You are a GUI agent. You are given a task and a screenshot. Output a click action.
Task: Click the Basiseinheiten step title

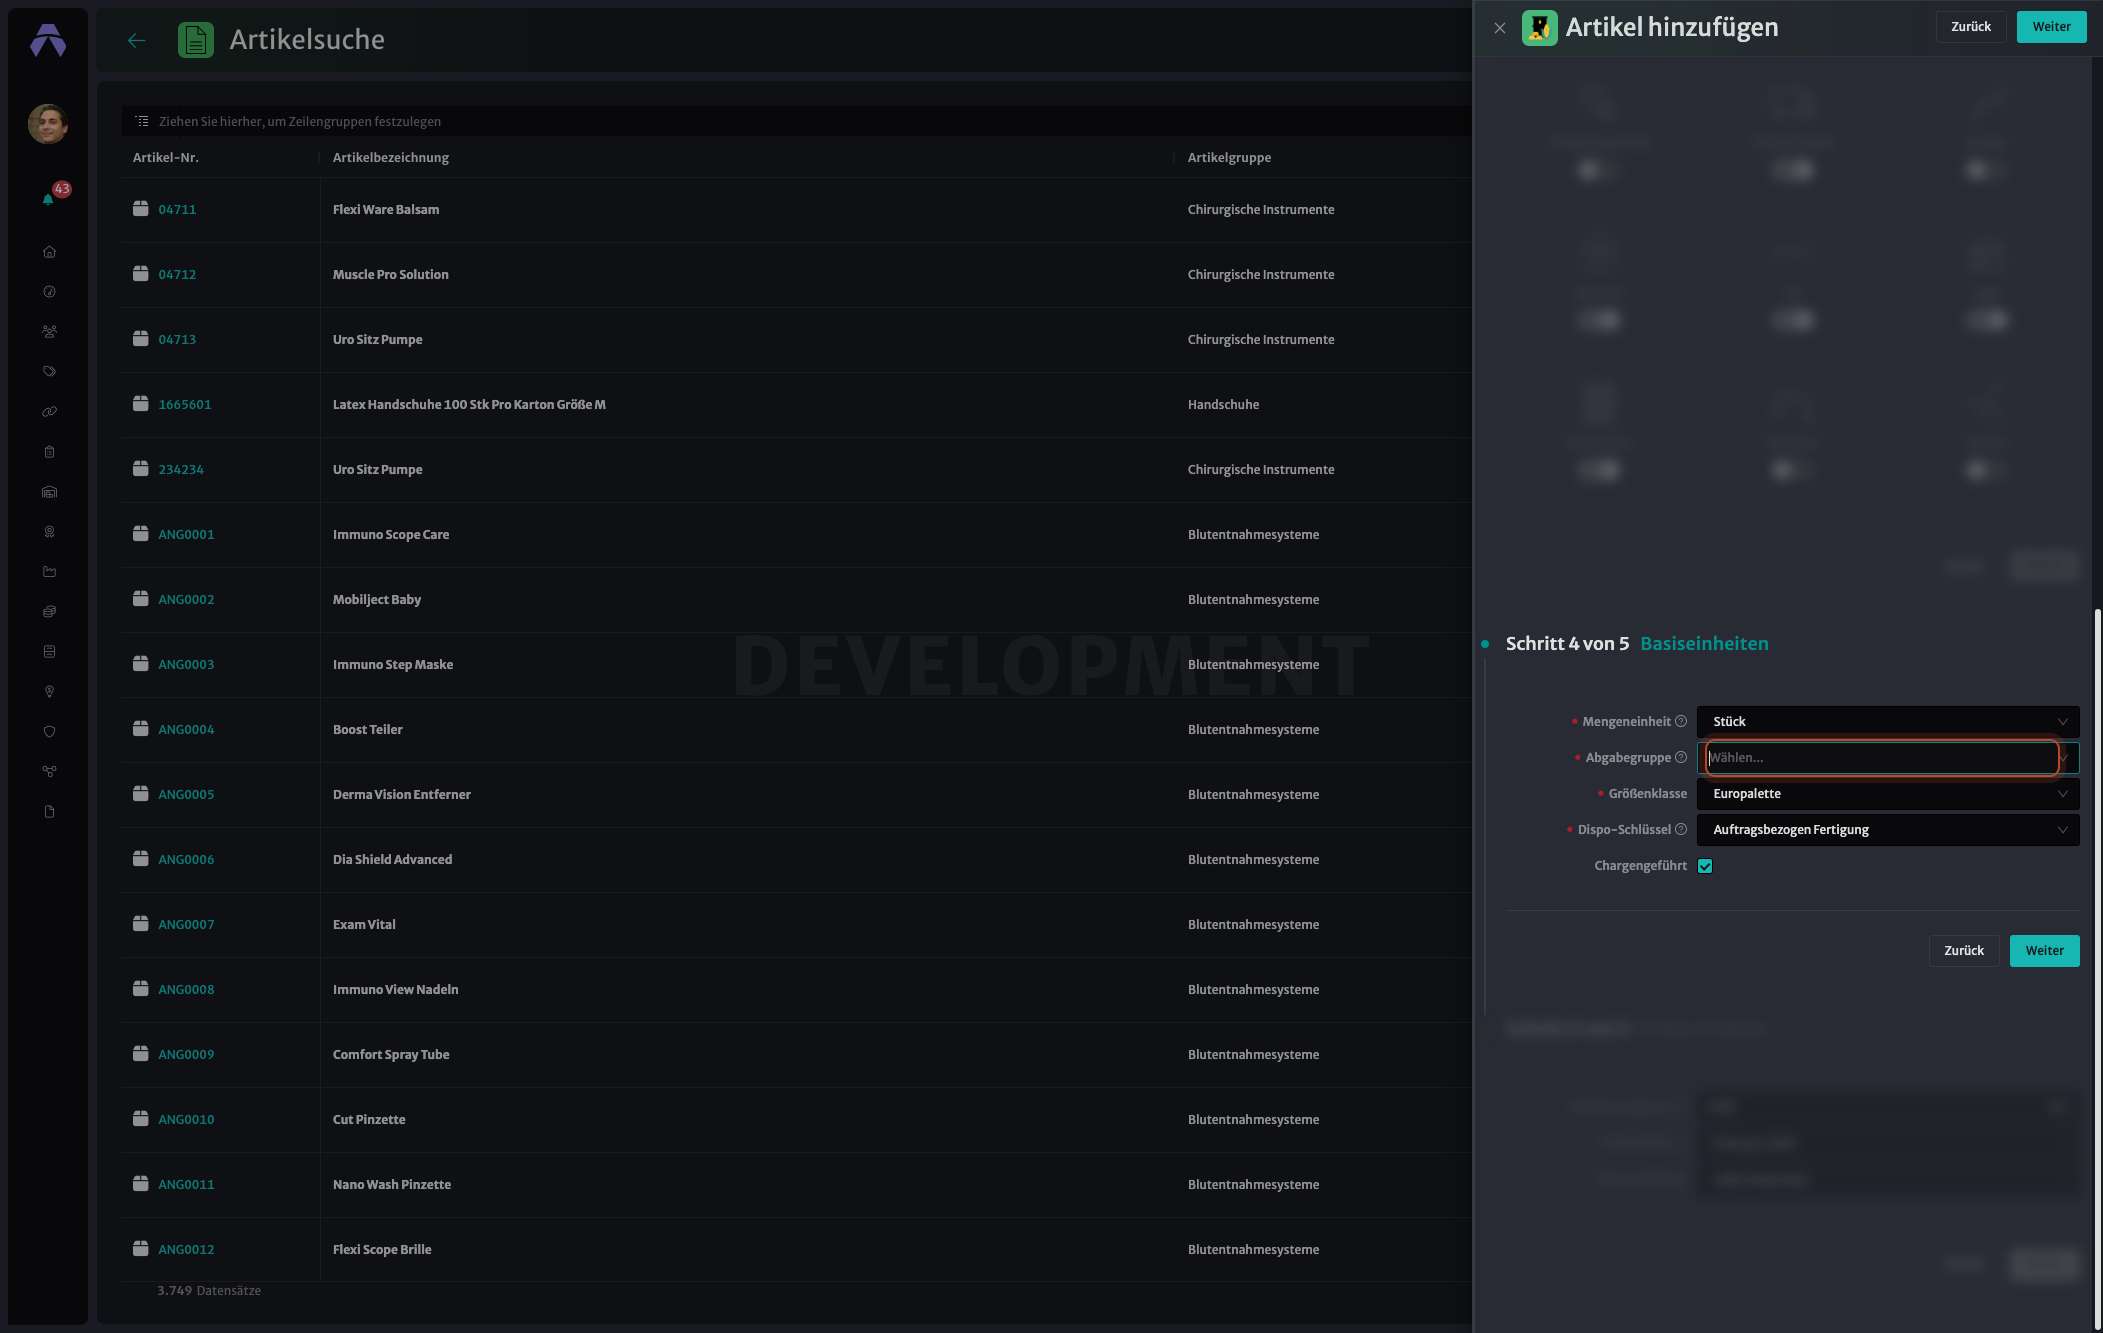(x=1704, y=644)
